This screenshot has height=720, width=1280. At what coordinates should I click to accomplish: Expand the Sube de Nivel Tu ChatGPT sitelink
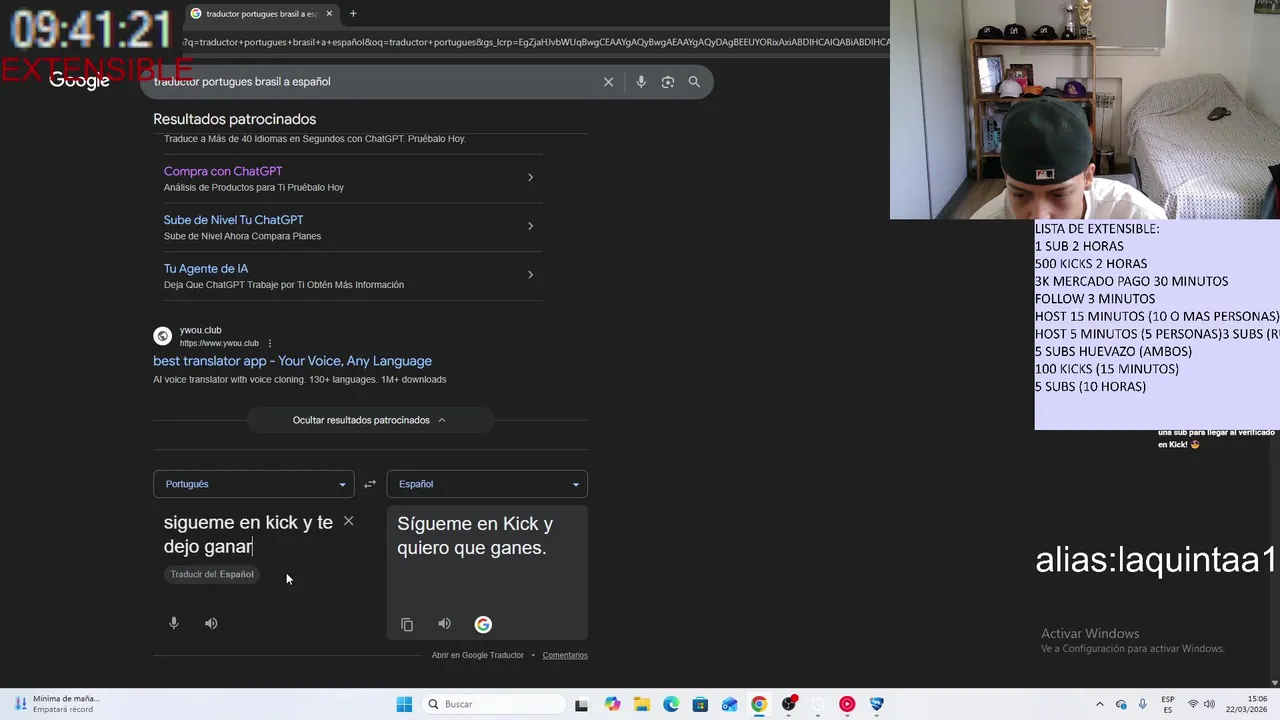point(530,226)
